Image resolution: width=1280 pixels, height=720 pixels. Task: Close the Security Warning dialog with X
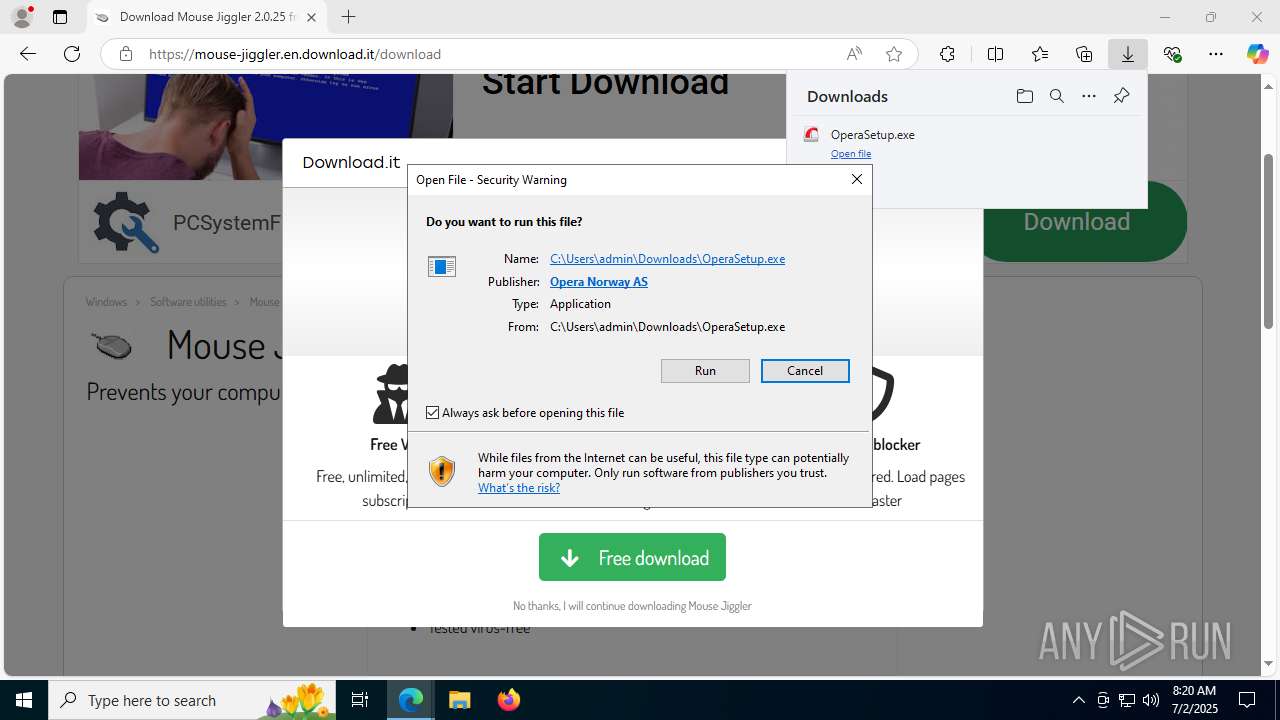(856, 179)
